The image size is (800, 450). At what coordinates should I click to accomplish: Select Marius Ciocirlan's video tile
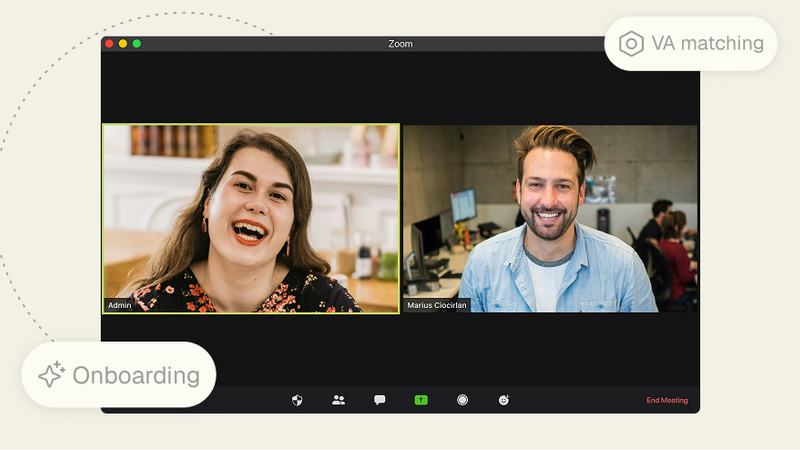[550, 218]
